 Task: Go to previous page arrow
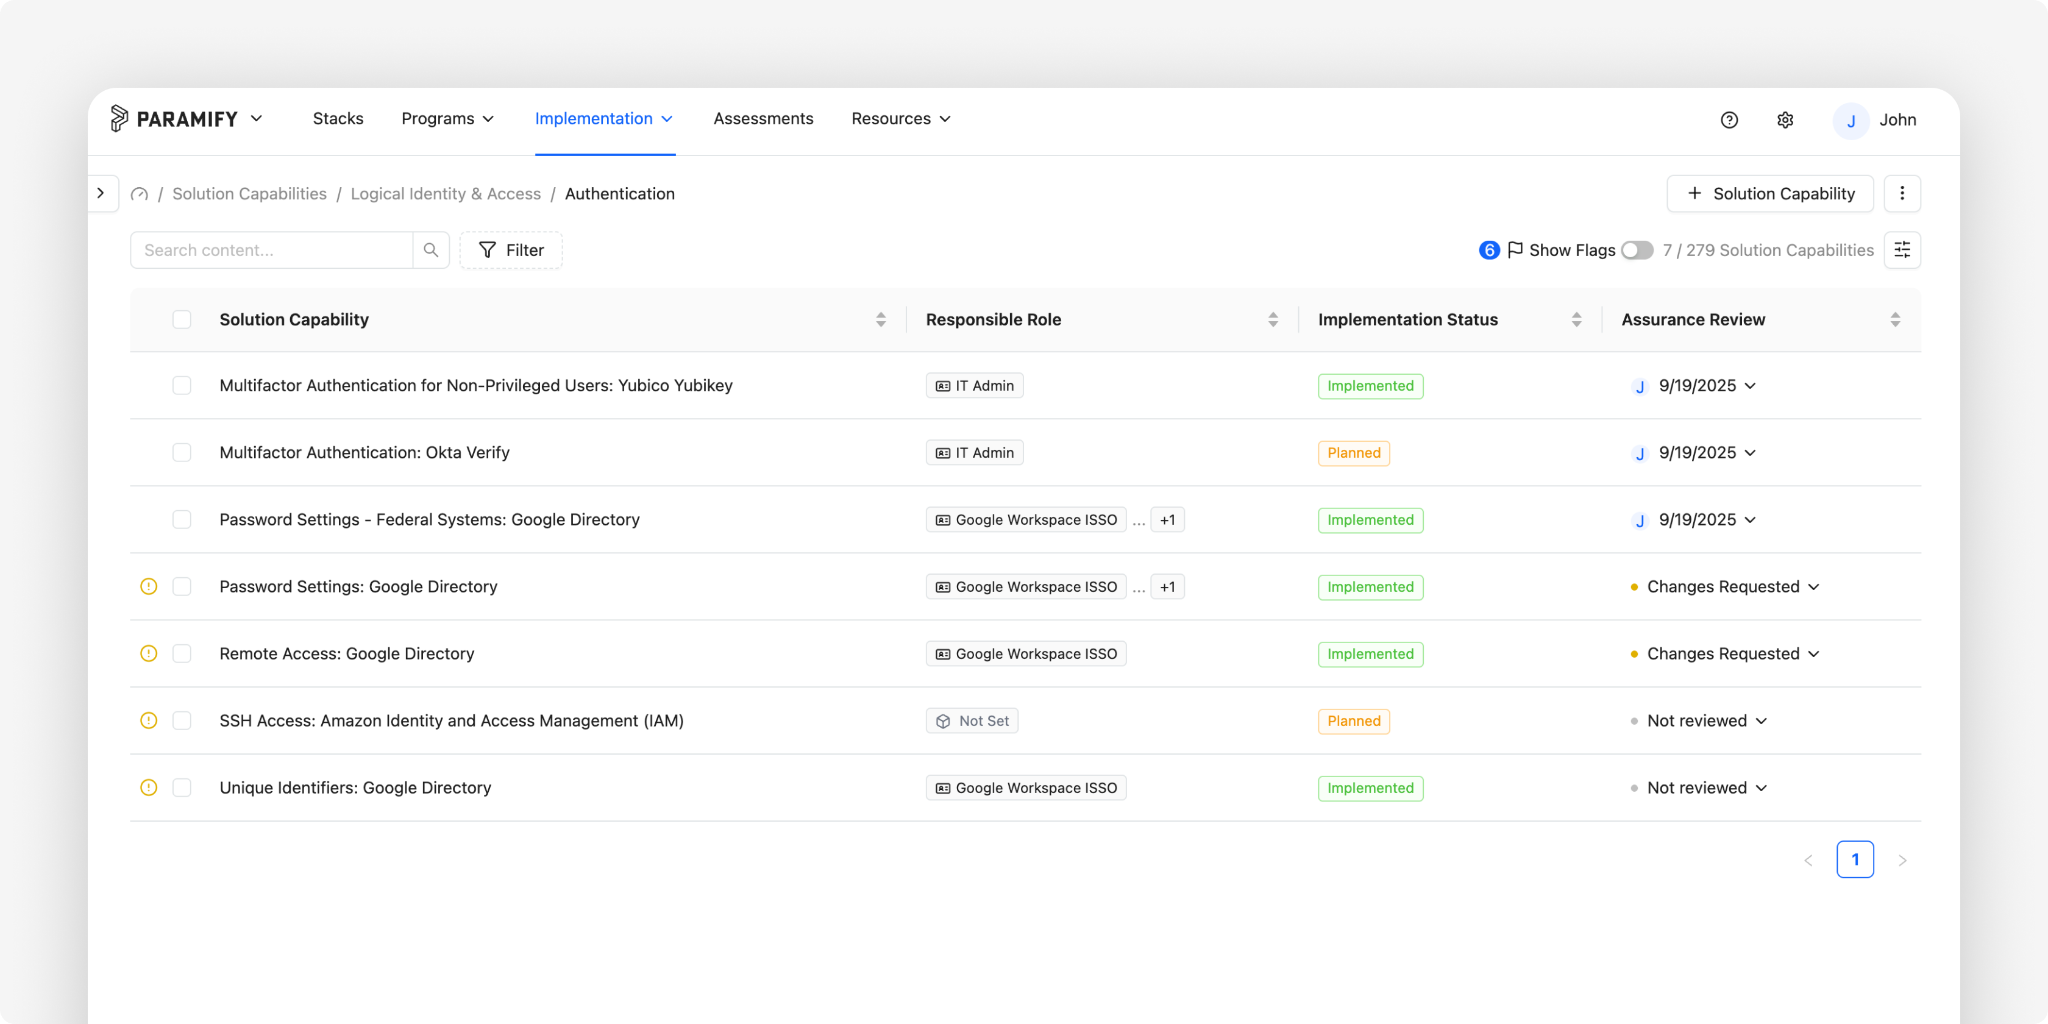(x=1808, y=860)
